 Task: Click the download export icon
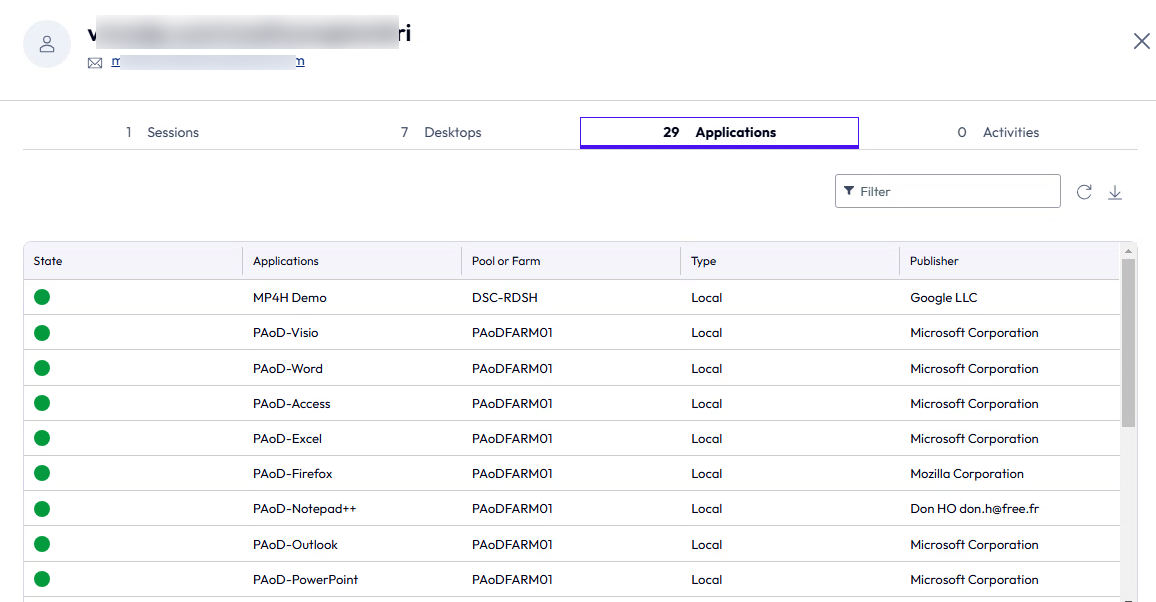tap(1115, 192)
